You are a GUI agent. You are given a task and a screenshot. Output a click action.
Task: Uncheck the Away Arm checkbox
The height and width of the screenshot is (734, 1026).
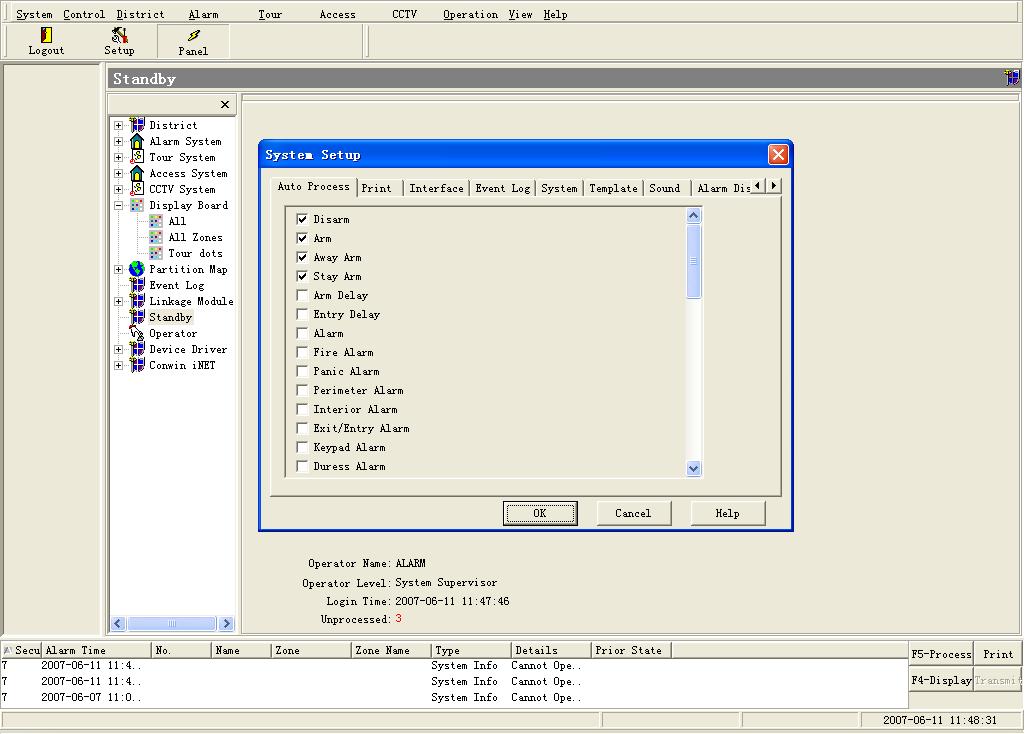[x=302, y=257]
